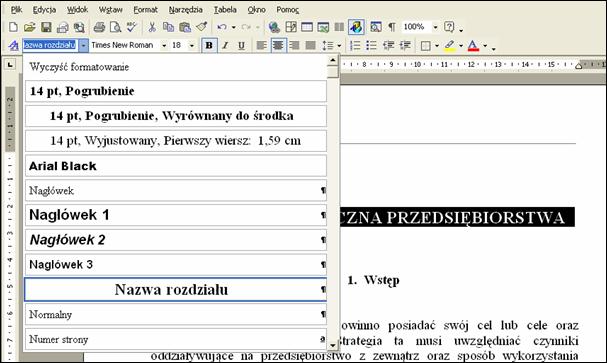This screenshot has width=607, height=363.
Task: Save the document with the floppy icon
Action: pos(46,27)
